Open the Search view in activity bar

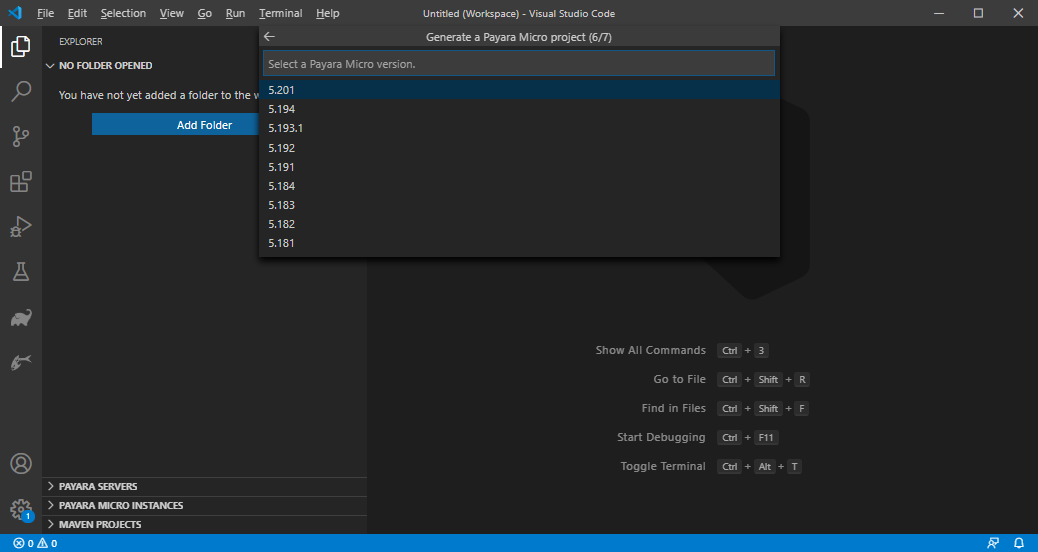tap(20, 92)
